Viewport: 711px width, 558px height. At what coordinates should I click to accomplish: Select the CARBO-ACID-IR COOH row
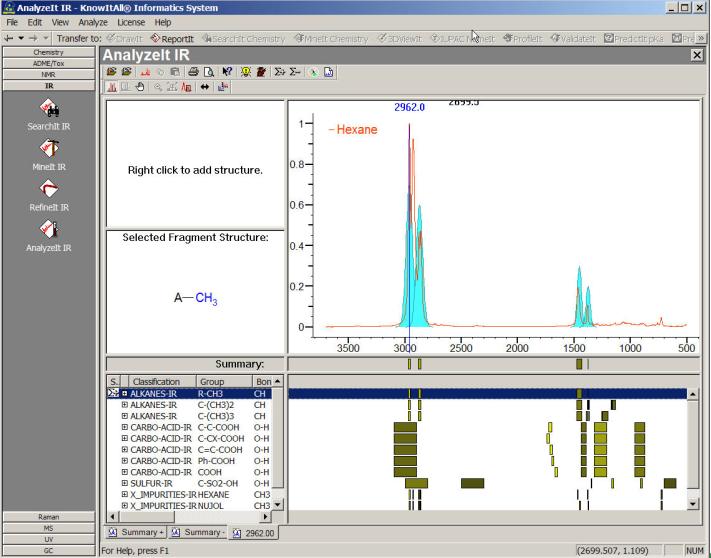click(190, 472)
